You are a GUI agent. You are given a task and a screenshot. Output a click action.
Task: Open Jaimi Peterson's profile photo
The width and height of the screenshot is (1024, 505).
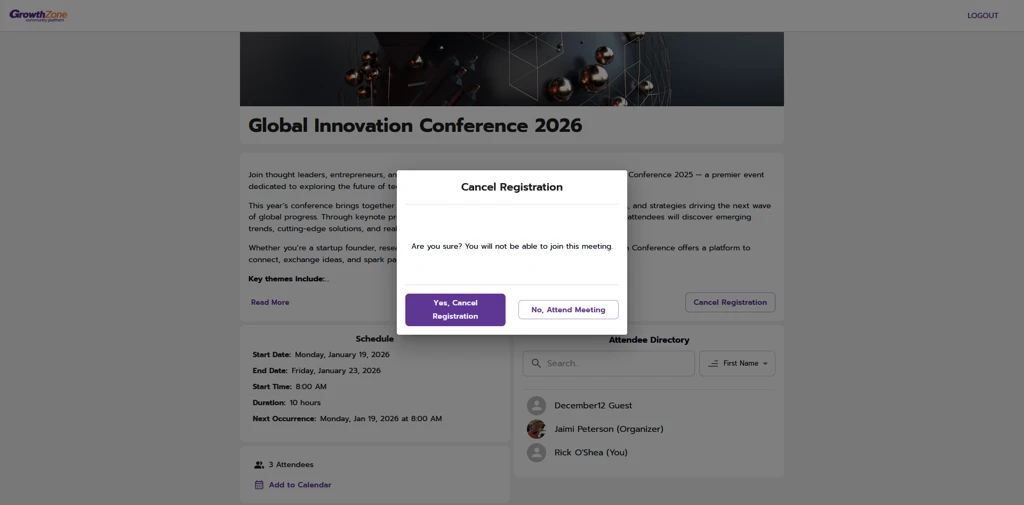click(x=536, y=429)
